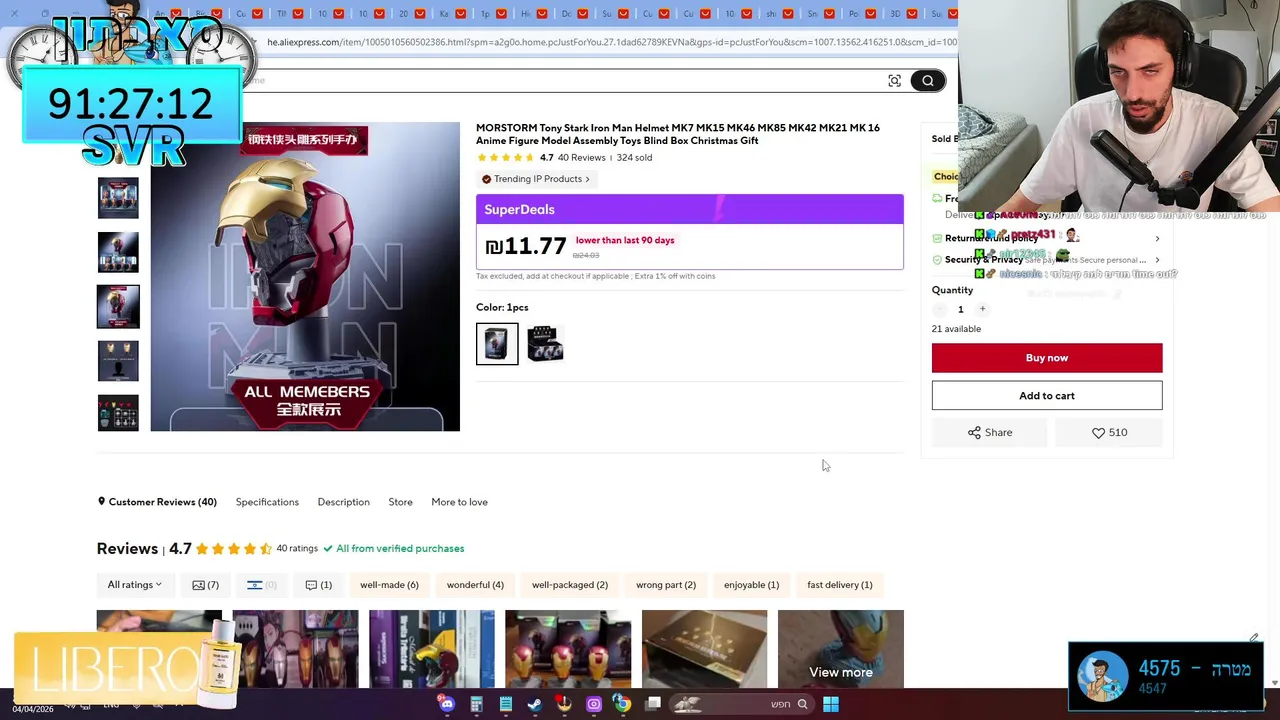This screenshot has height=720, width=1280.
Task: Click '324 sold' text
Action: click(x=634, y=158)
